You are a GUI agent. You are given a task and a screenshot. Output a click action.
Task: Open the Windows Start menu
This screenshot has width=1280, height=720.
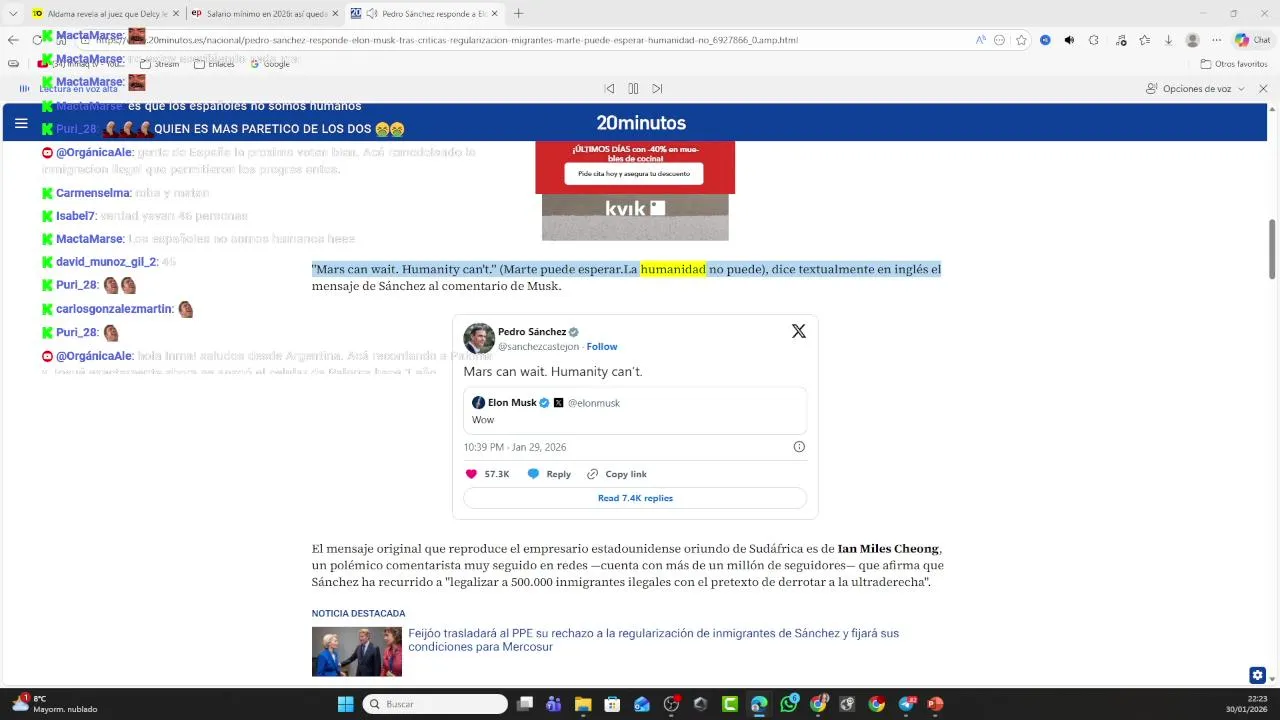pos(345,704)
